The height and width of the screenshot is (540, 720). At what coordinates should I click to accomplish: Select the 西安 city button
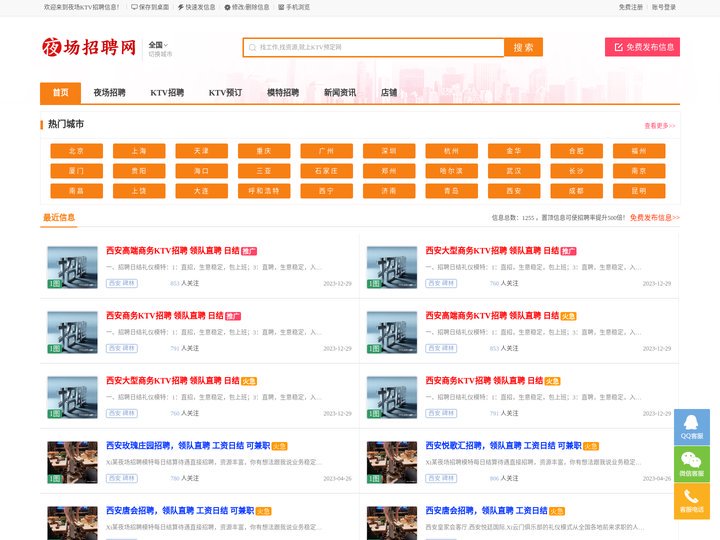point(514,191)
